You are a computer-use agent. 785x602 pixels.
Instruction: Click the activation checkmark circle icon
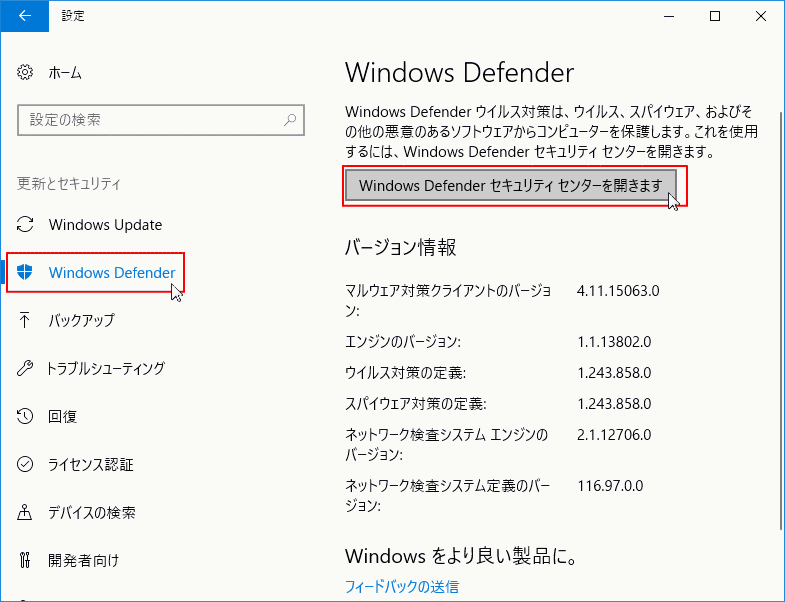(x=25, y=464)
